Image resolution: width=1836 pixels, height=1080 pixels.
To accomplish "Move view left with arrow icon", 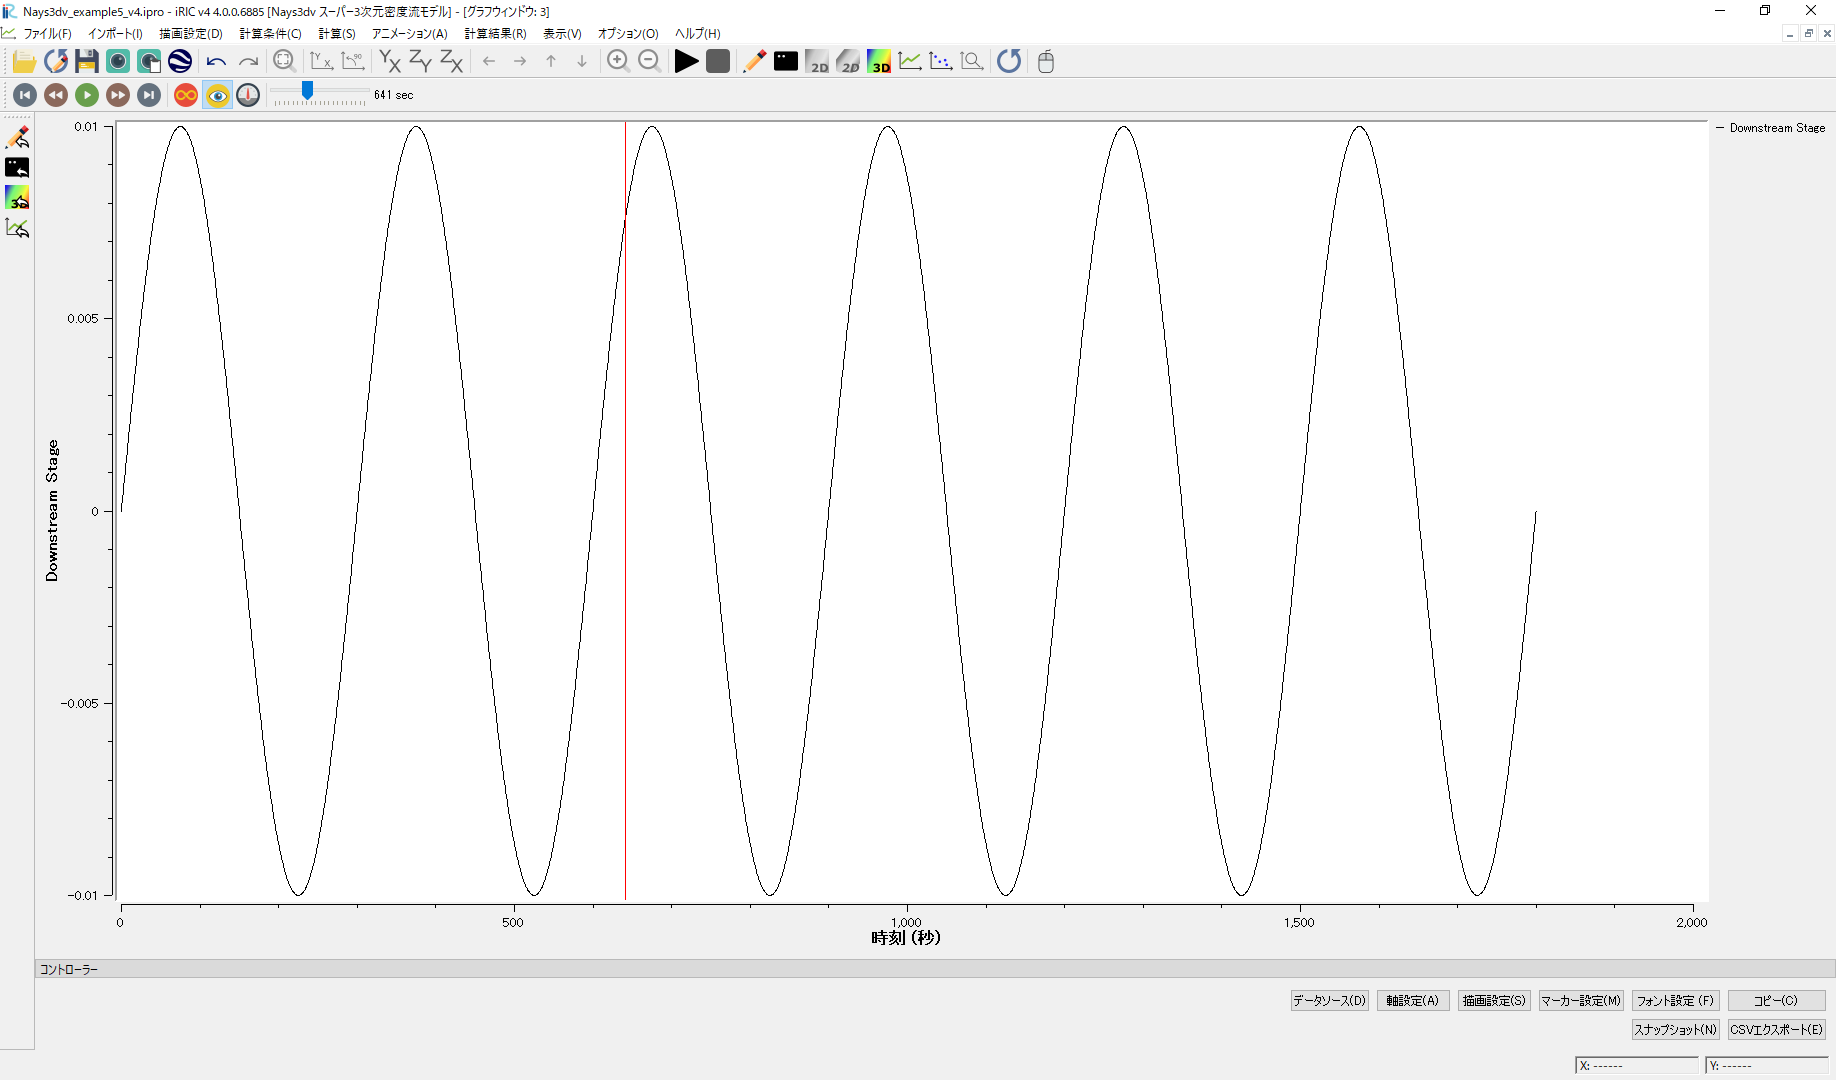I will (489, 62).
